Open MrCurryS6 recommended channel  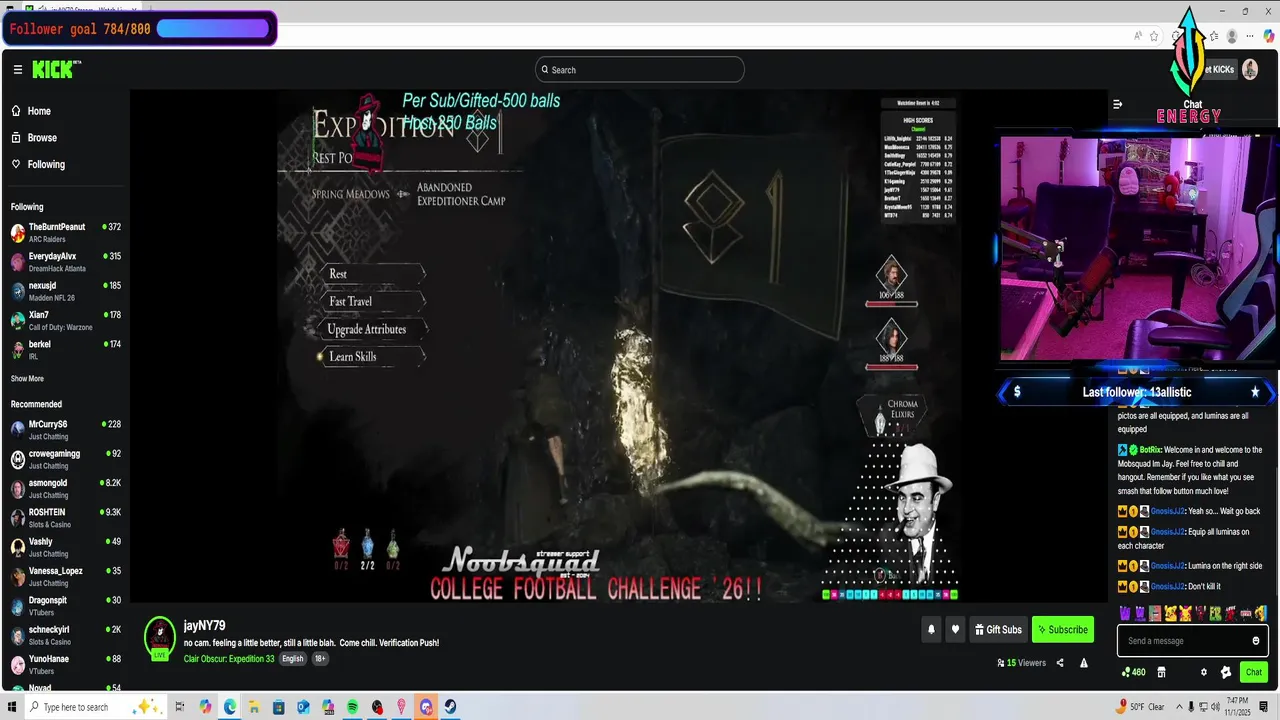(66, 430)
